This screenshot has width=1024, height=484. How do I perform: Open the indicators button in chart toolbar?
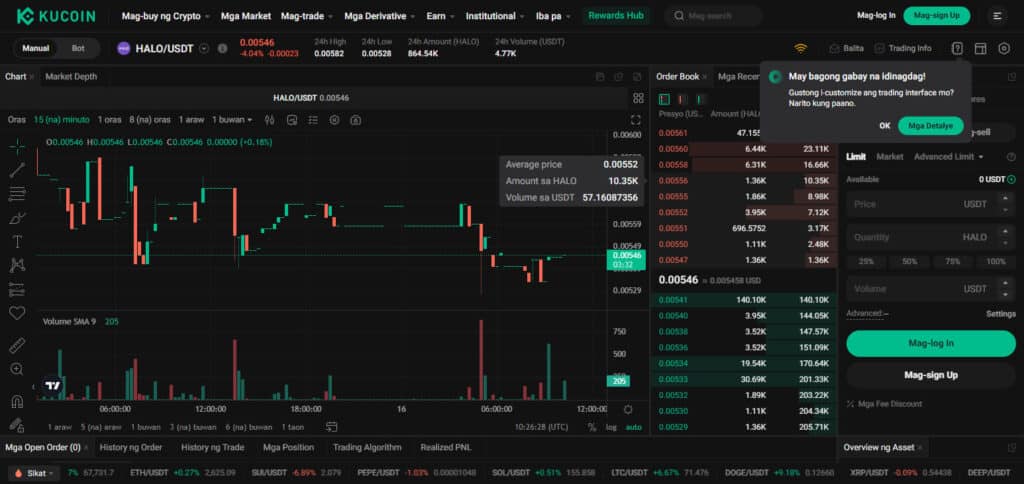[292, 120]
